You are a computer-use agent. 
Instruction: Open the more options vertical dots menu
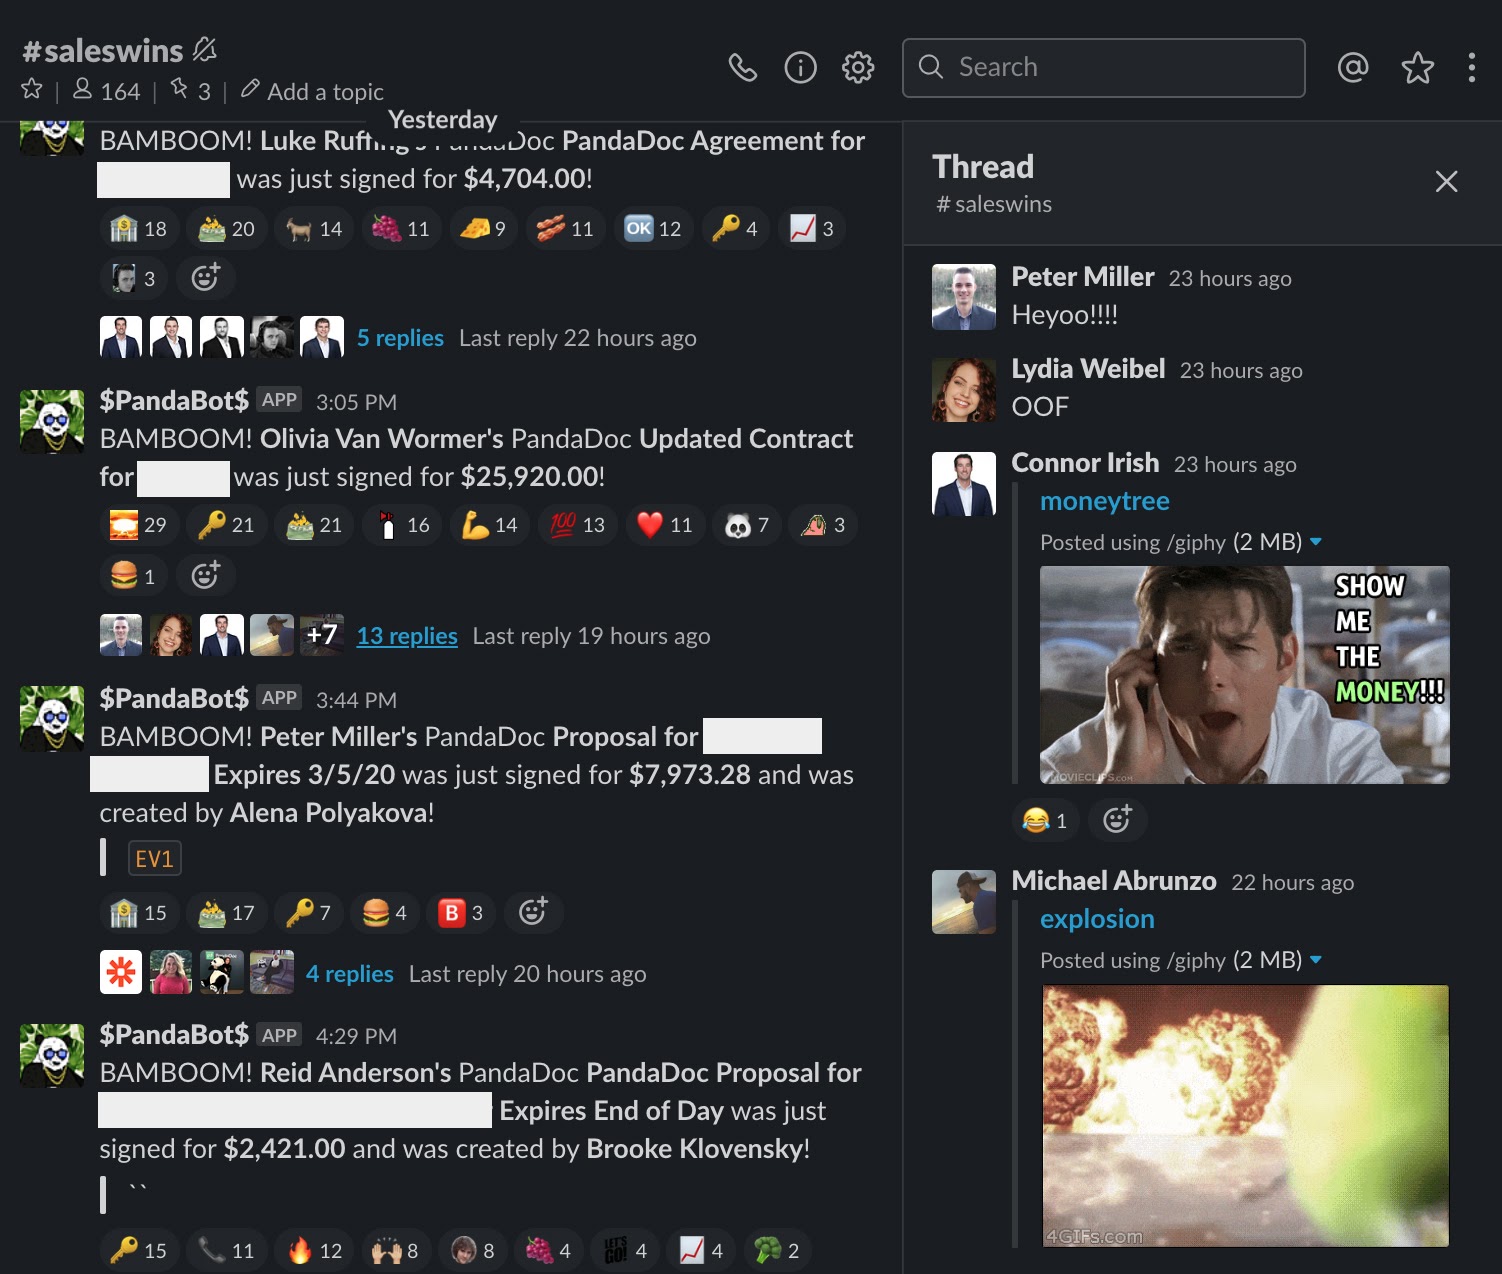(x=1471, y=68)
